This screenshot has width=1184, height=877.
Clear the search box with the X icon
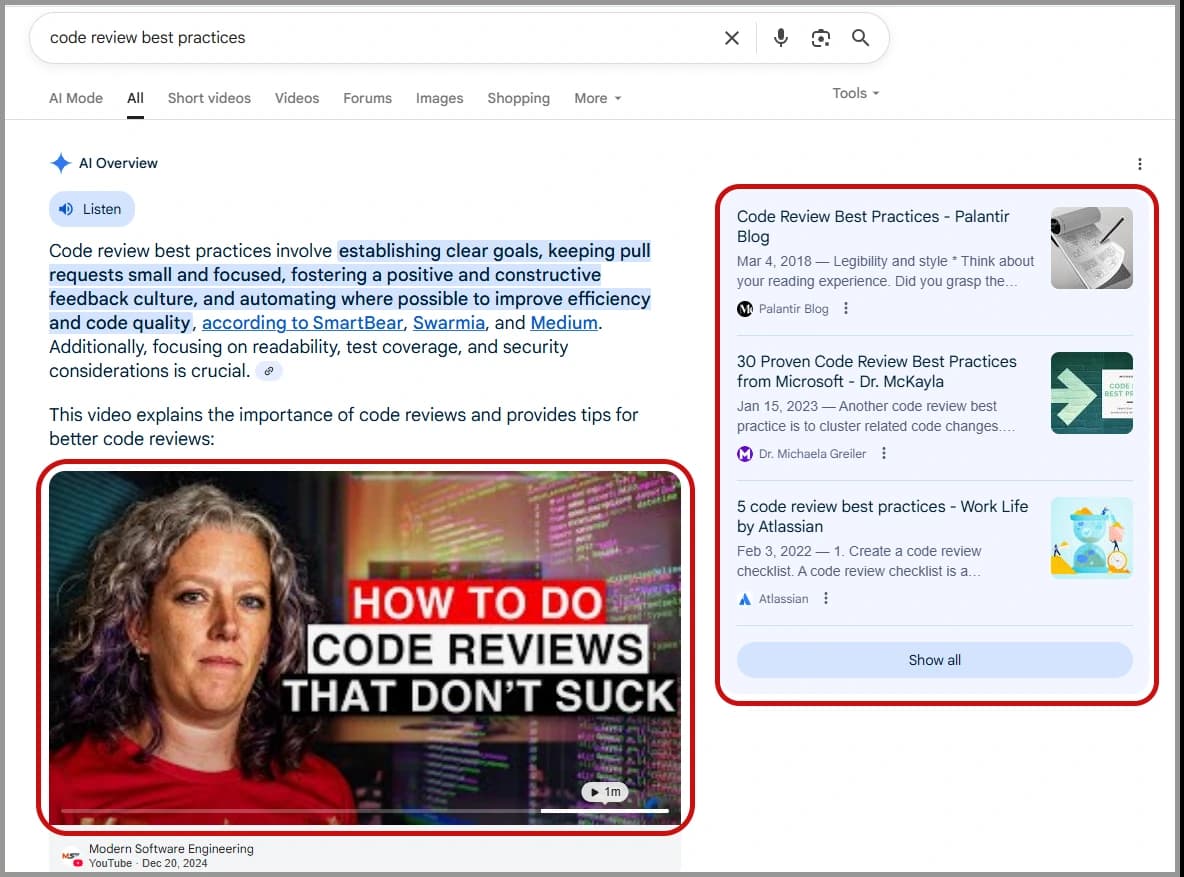(732, 38)
